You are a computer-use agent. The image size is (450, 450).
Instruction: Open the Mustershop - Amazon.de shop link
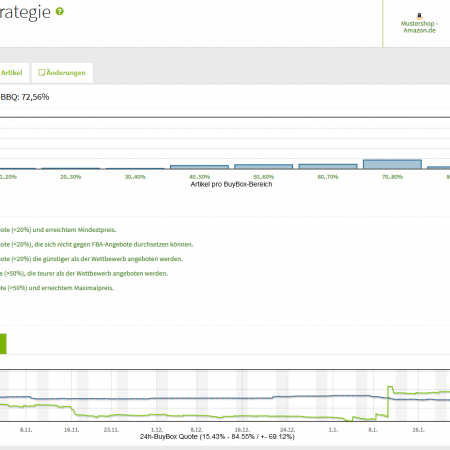tap(419, 27)
